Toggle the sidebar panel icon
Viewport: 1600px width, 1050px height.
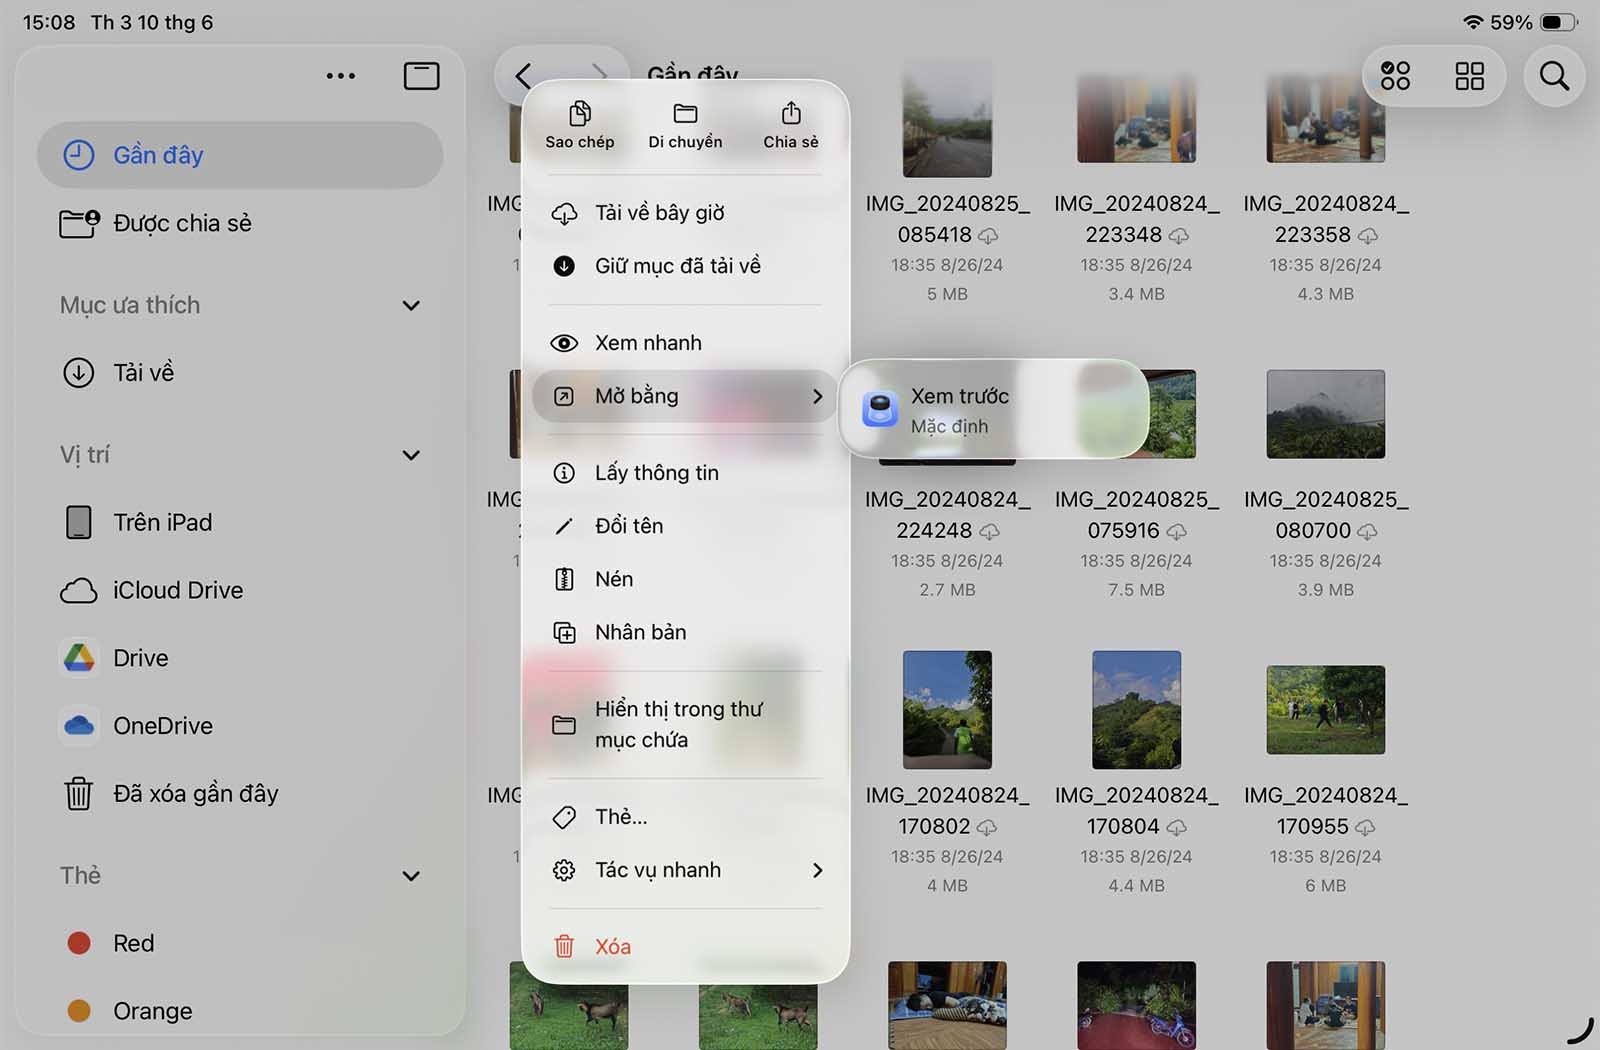pyautogui.click(x=421, y=76)
